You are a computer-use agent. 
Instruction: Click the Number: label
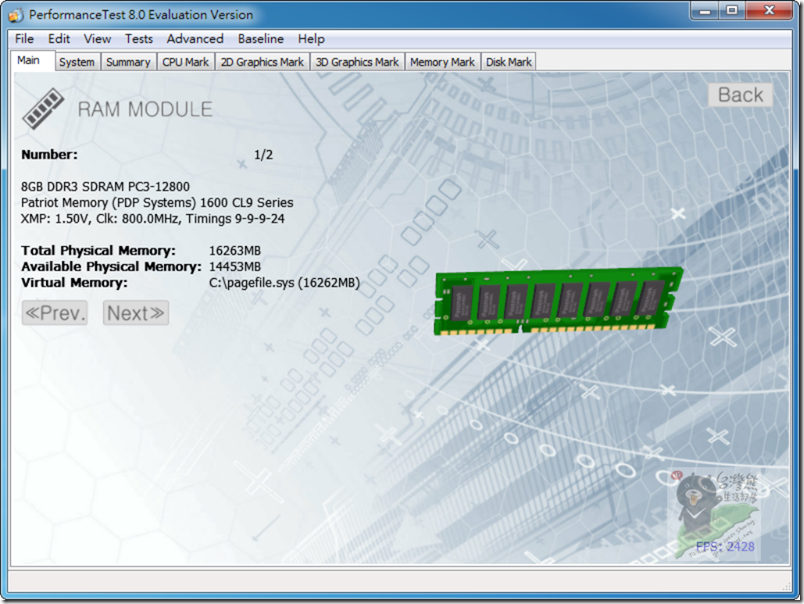click(x=49, y=155)
